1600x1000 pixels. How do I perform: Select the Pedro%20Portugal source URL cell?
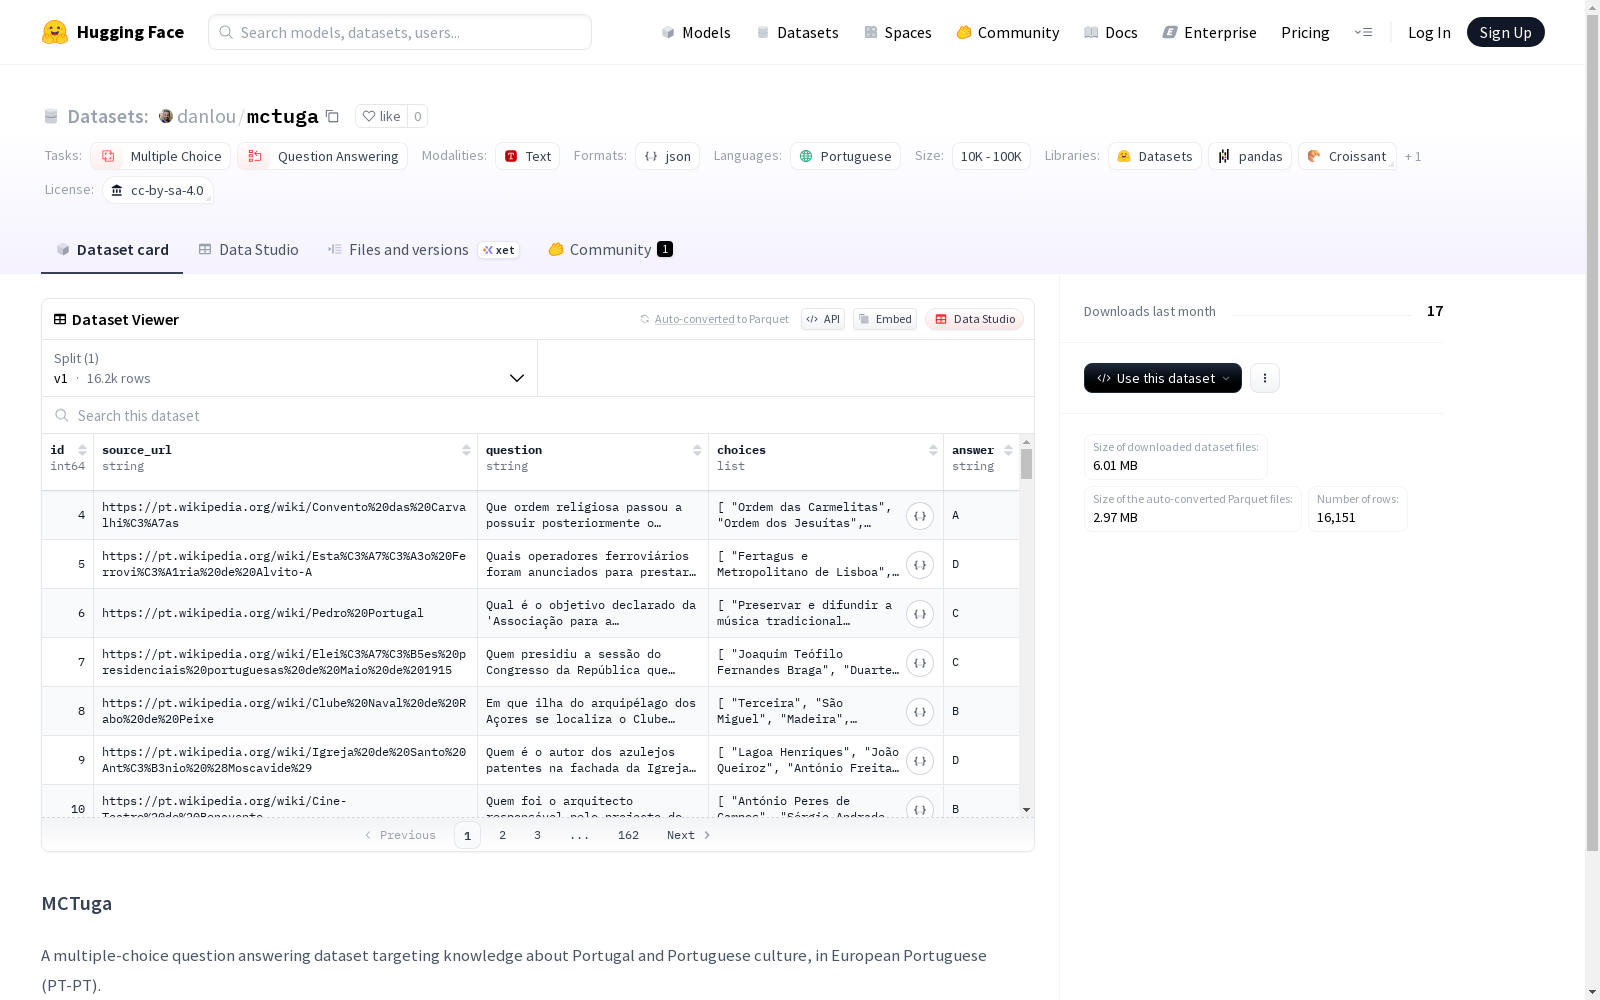[285, 613]
